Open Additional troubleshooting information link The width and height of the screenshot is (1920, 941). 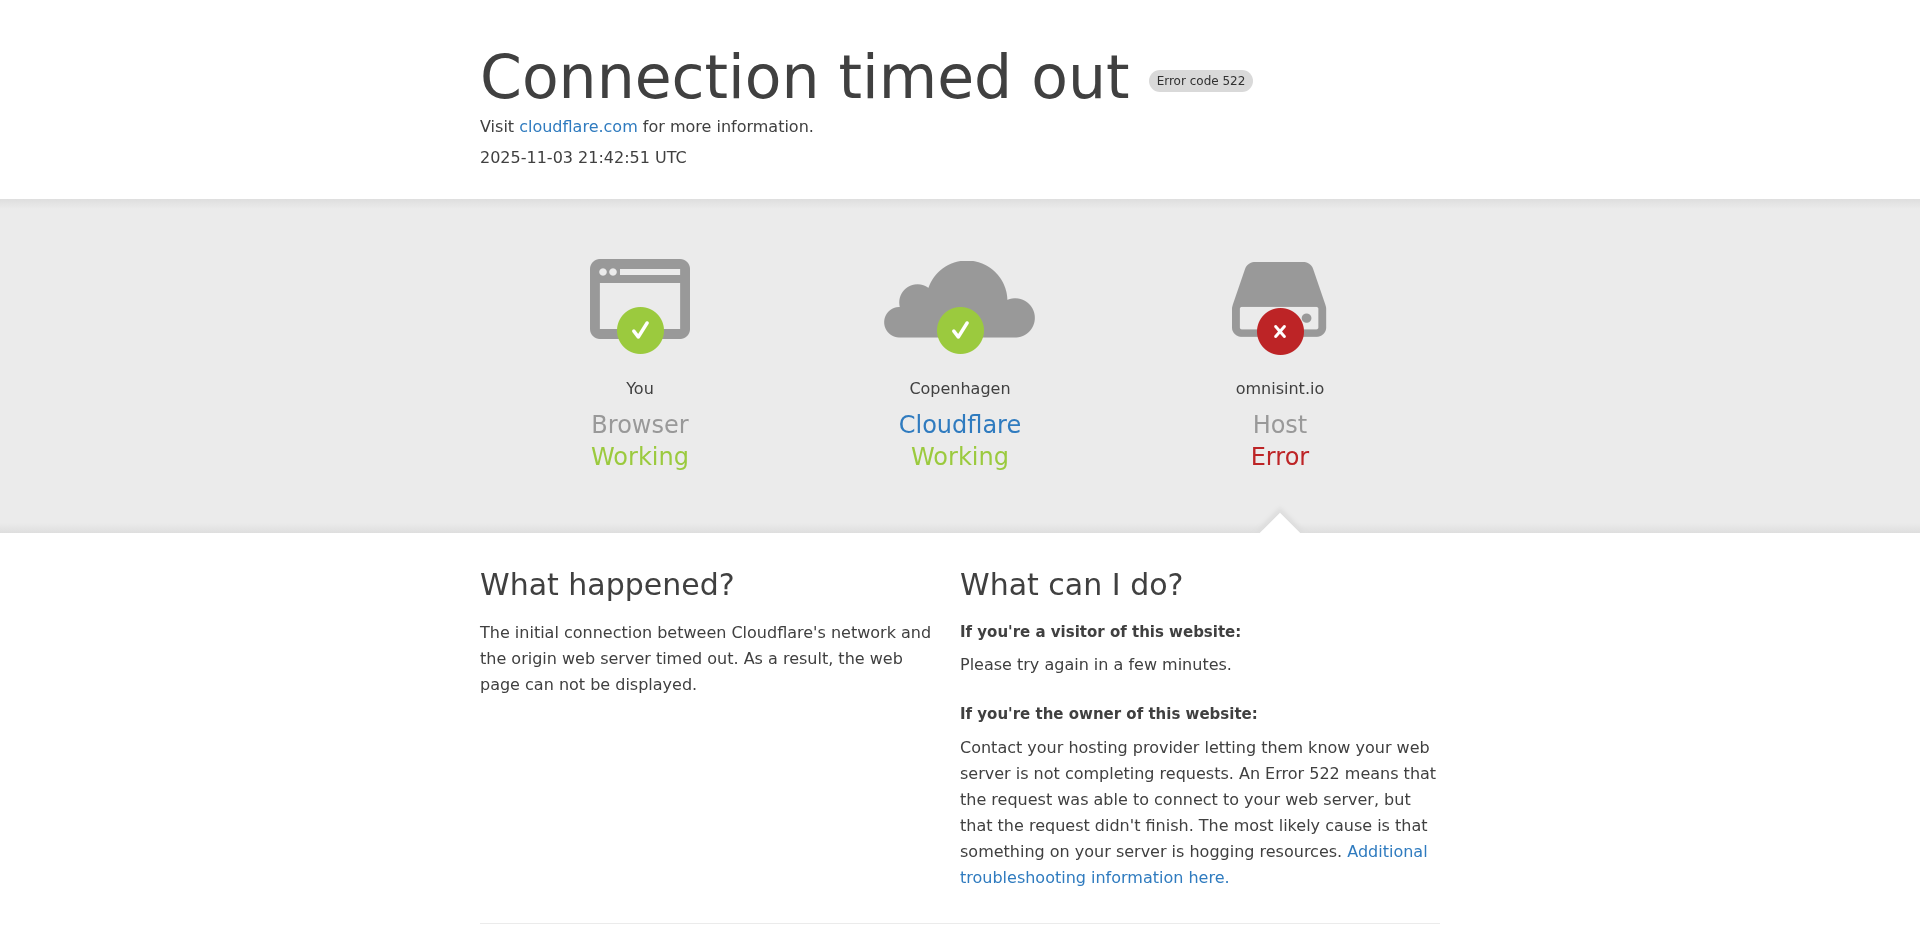point(1386,852)
